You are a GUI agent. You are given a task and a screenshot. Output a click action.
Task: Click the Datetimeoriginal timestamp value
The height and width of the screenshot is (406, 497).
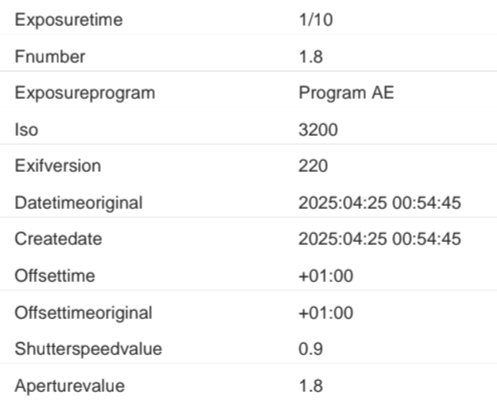(380, 203)
